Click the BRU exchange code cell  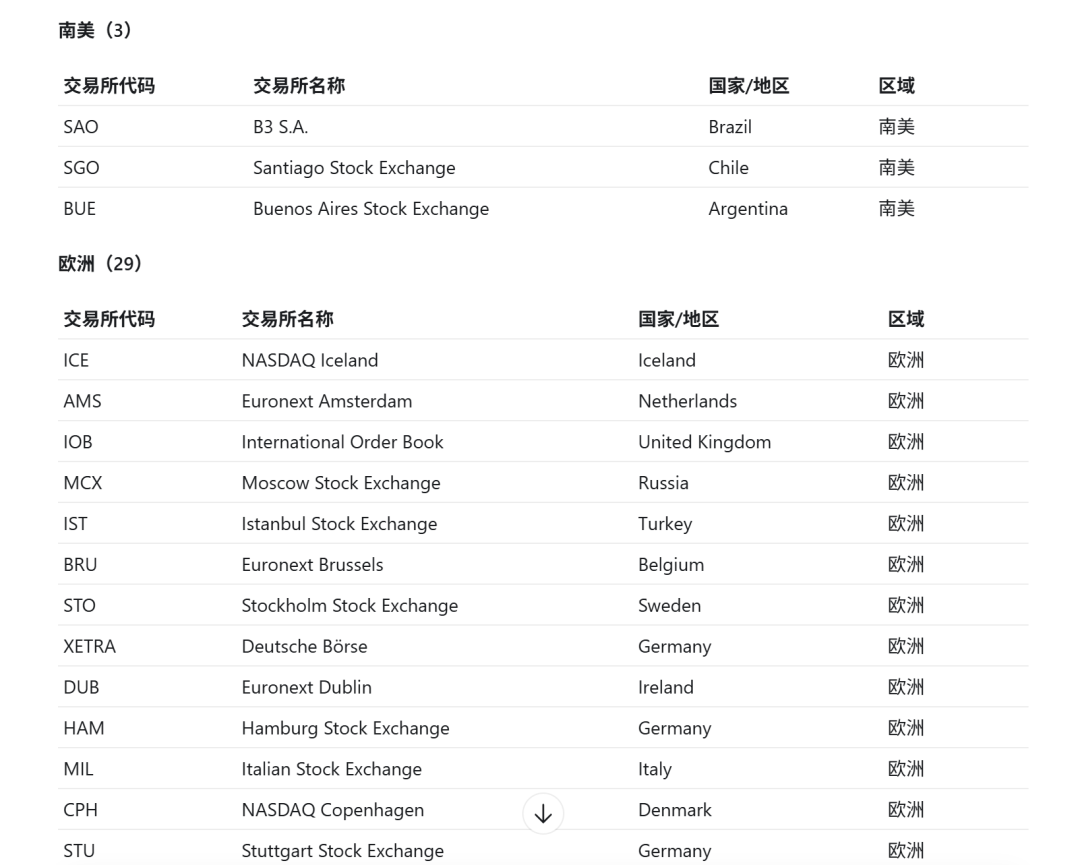pos(80,565)
